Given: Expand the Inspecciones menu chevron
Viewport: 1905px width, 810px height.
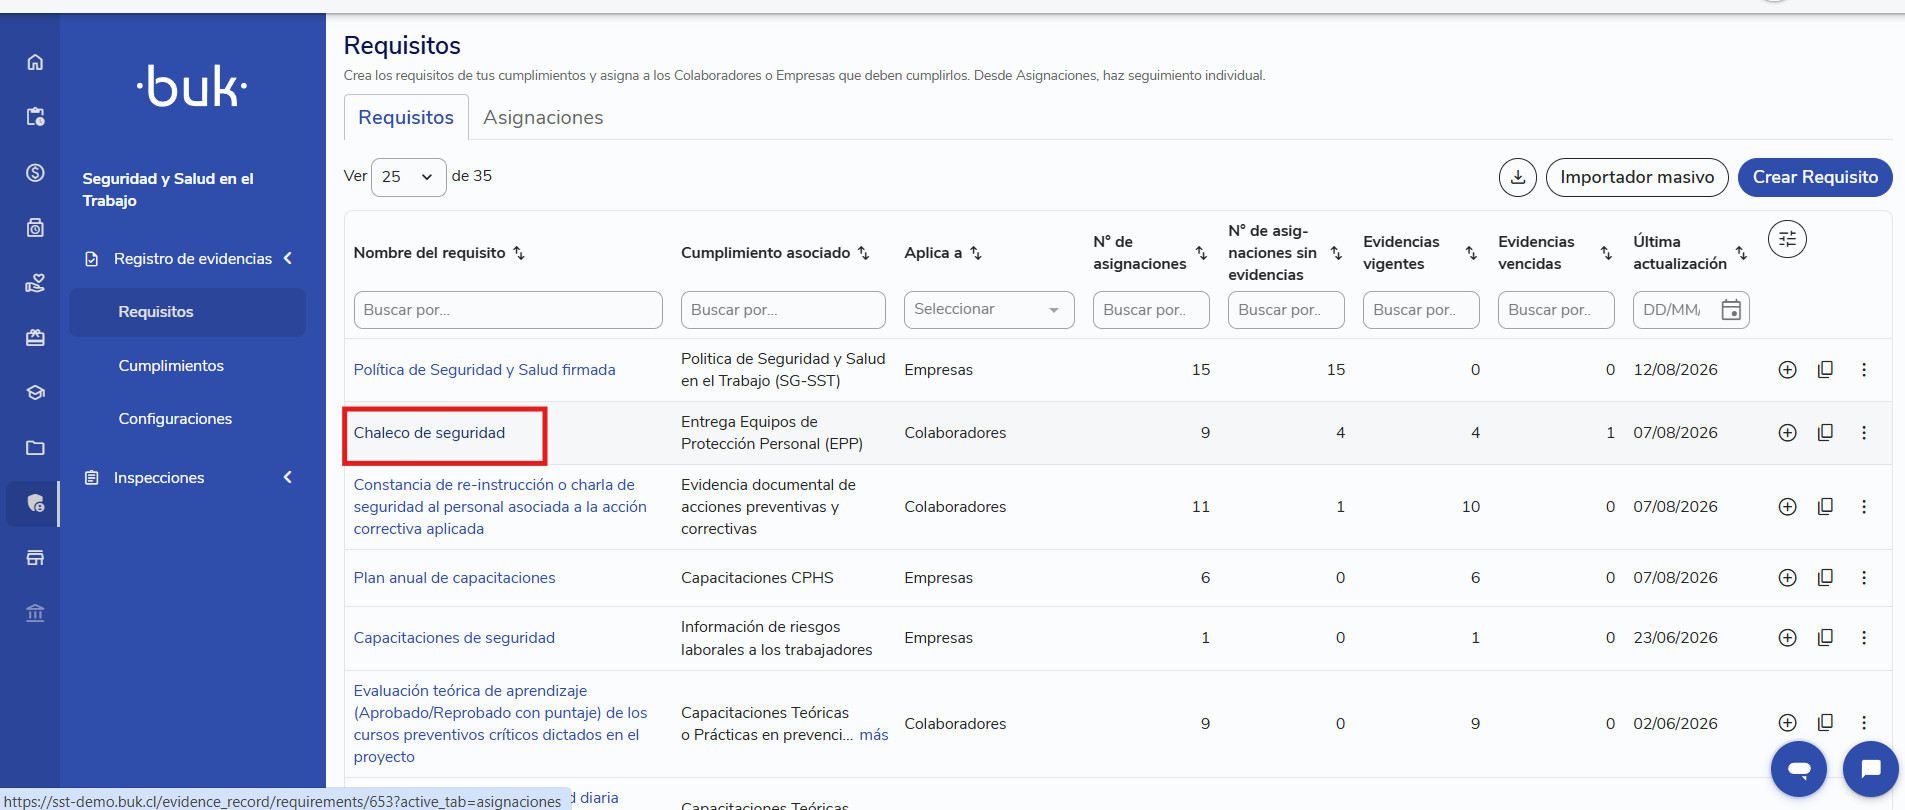Looking at the screenshot, I should click(288, 477).
